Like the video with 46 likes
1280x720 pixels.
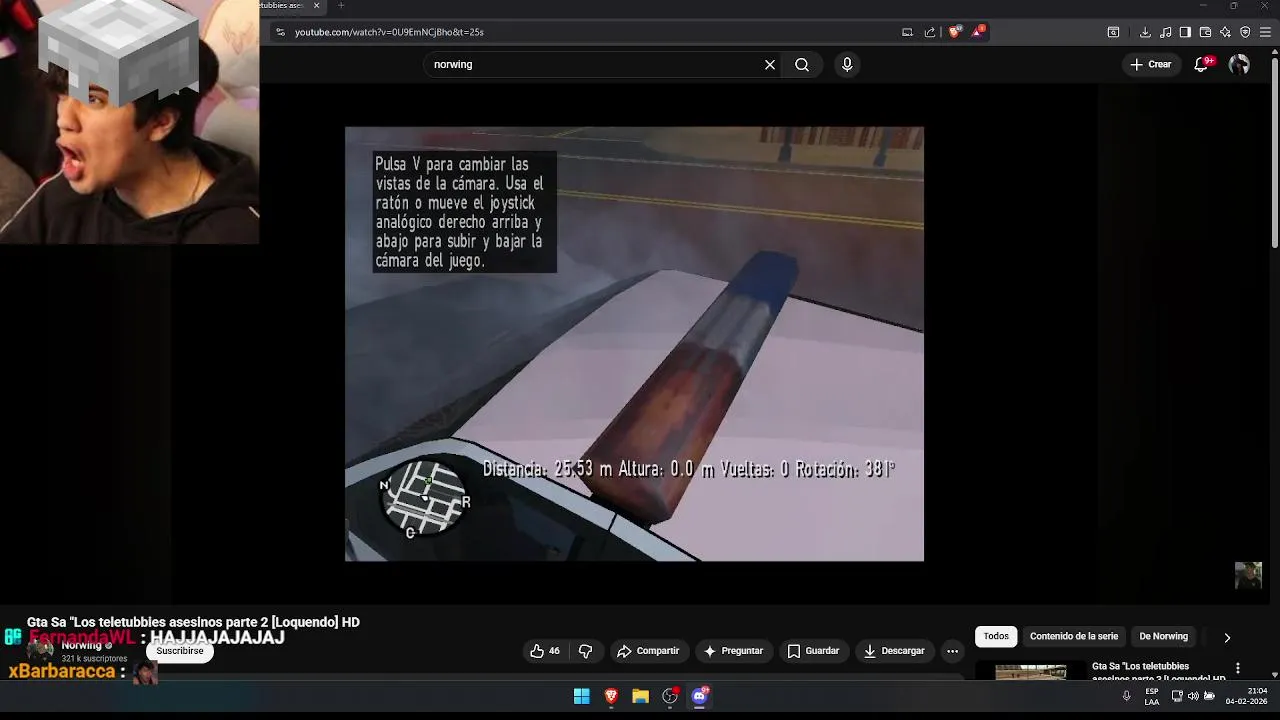click(545, 651)
